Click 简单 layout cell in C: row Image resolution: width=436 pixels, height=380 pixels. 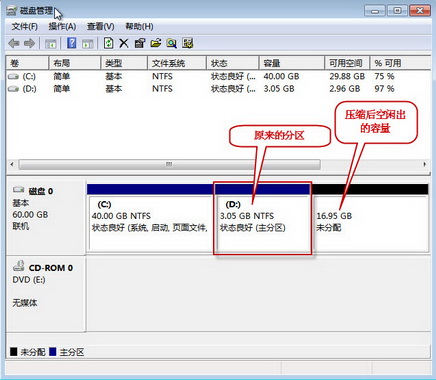click(62, 77)
